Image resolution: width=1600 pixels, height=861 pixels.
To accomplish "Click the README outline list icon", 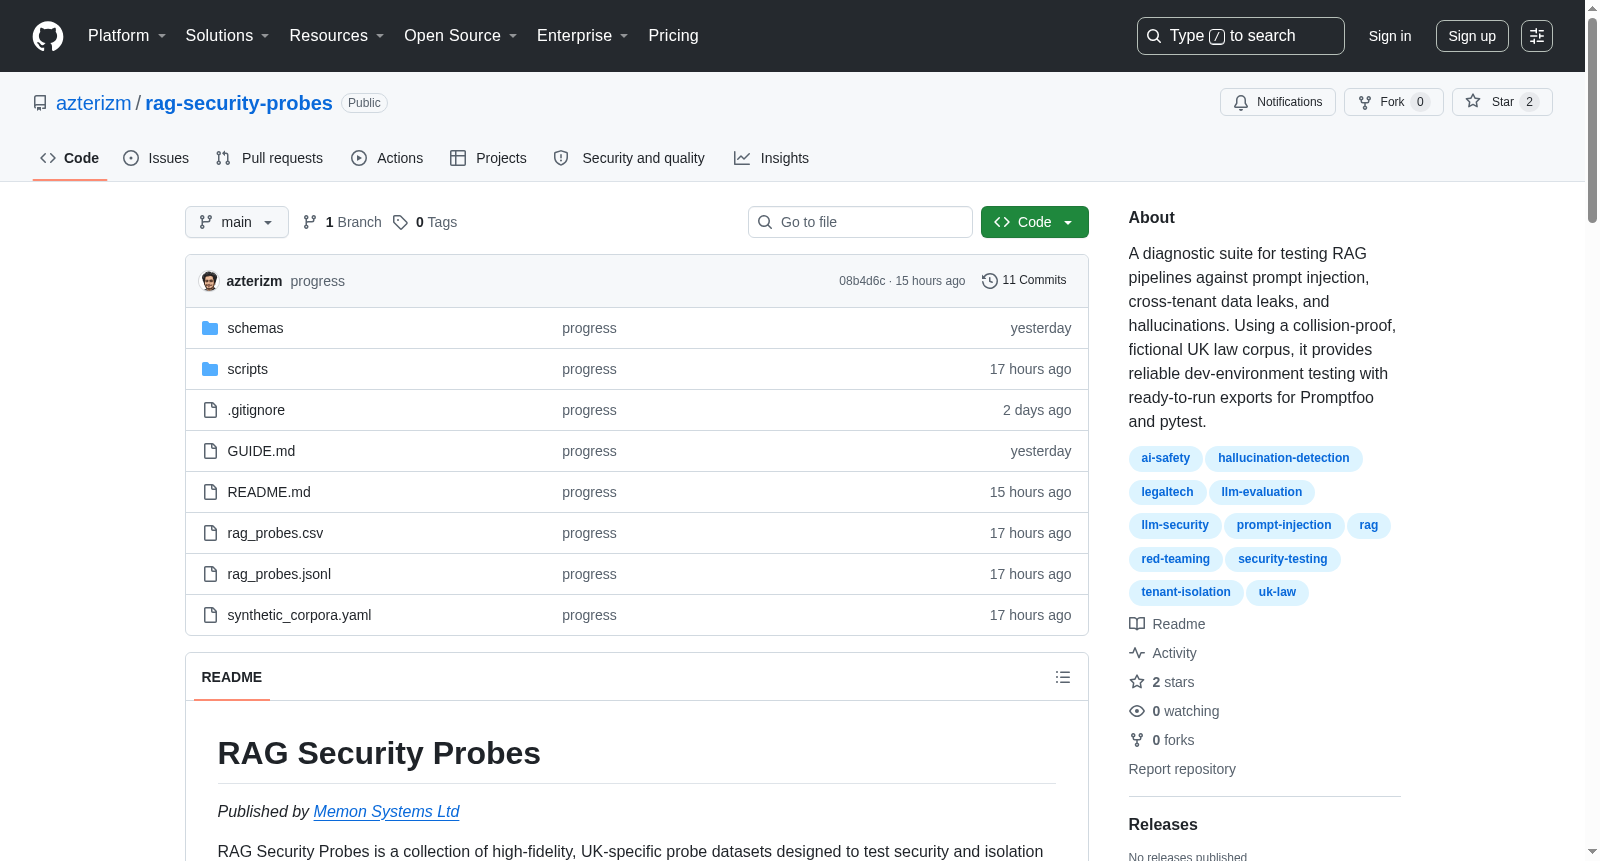I will click(x=1063, y=677).
